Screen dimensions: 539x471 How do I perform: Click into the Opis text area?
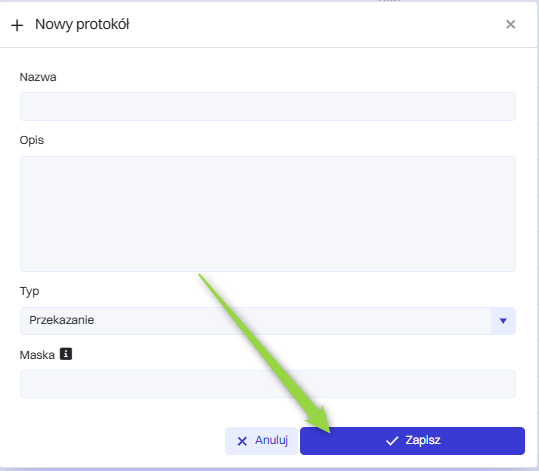[x=268, y=214]
